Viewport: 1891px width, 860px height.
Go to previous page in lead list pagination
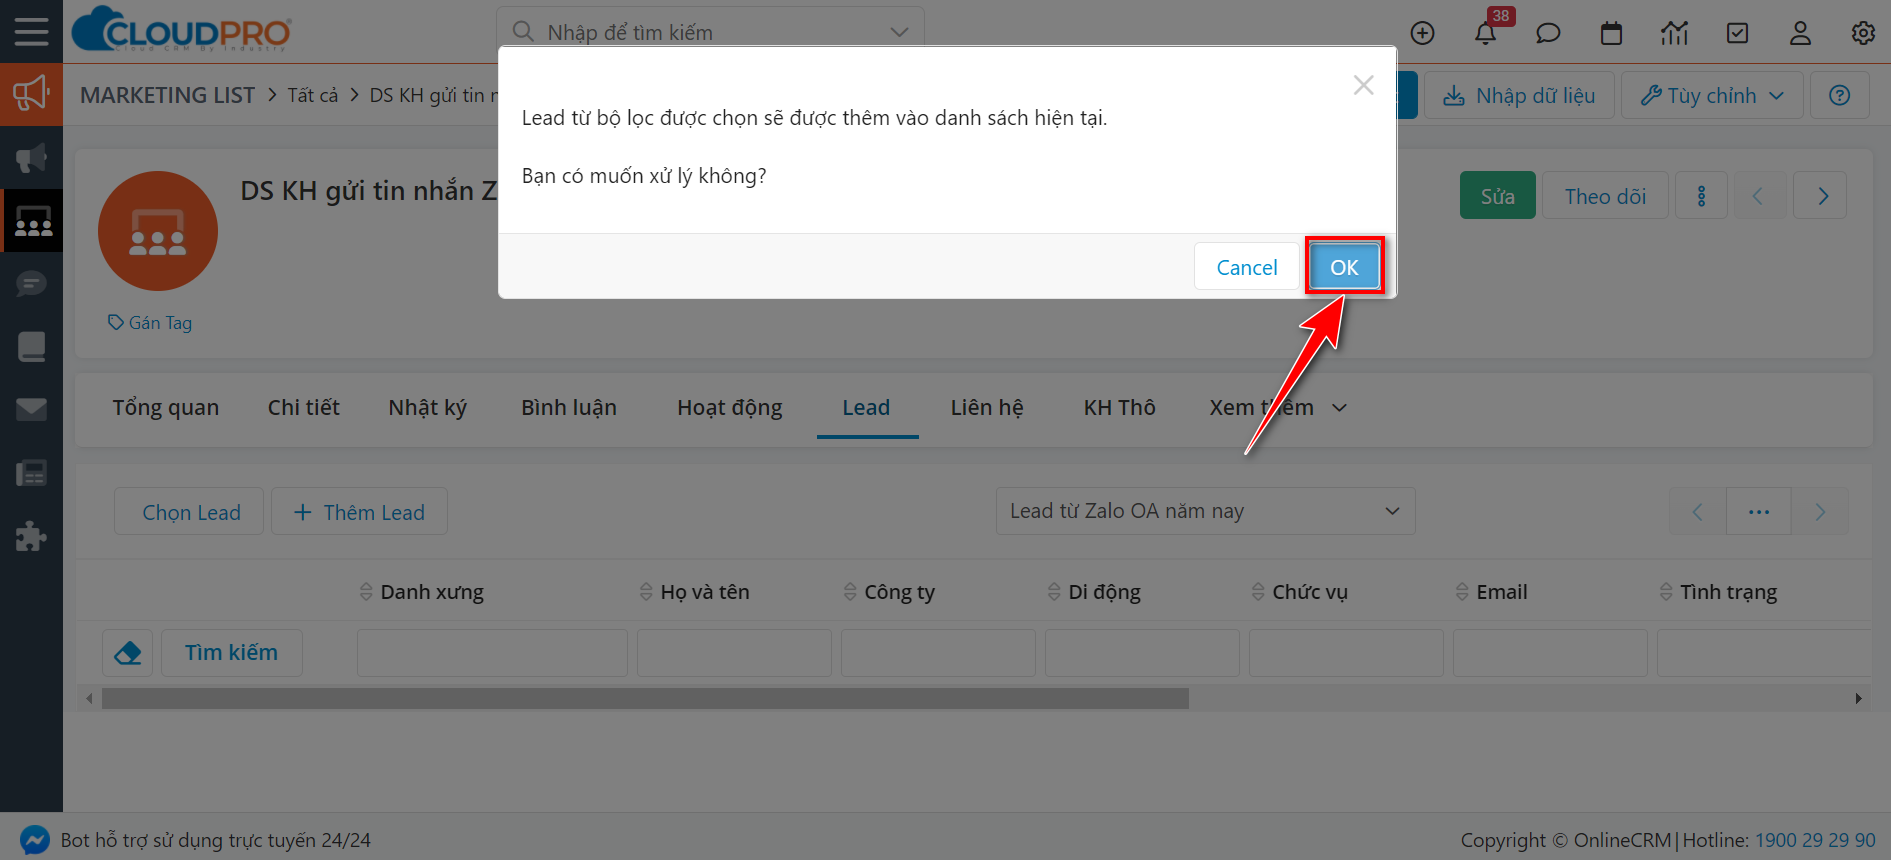coord(1697,512)
